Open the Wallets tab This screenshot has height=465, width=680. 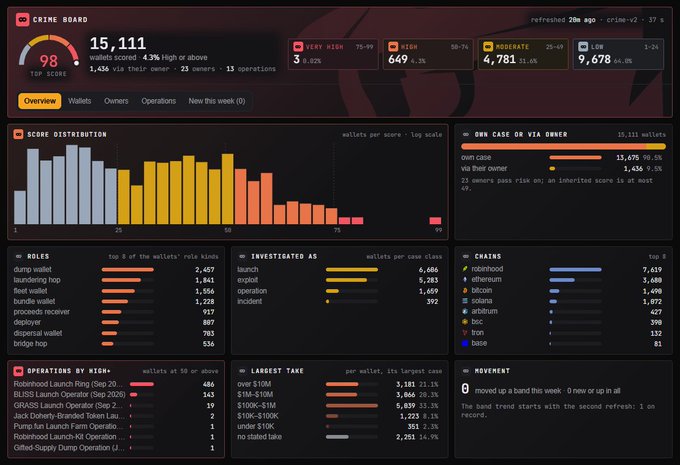coord(79,101)
